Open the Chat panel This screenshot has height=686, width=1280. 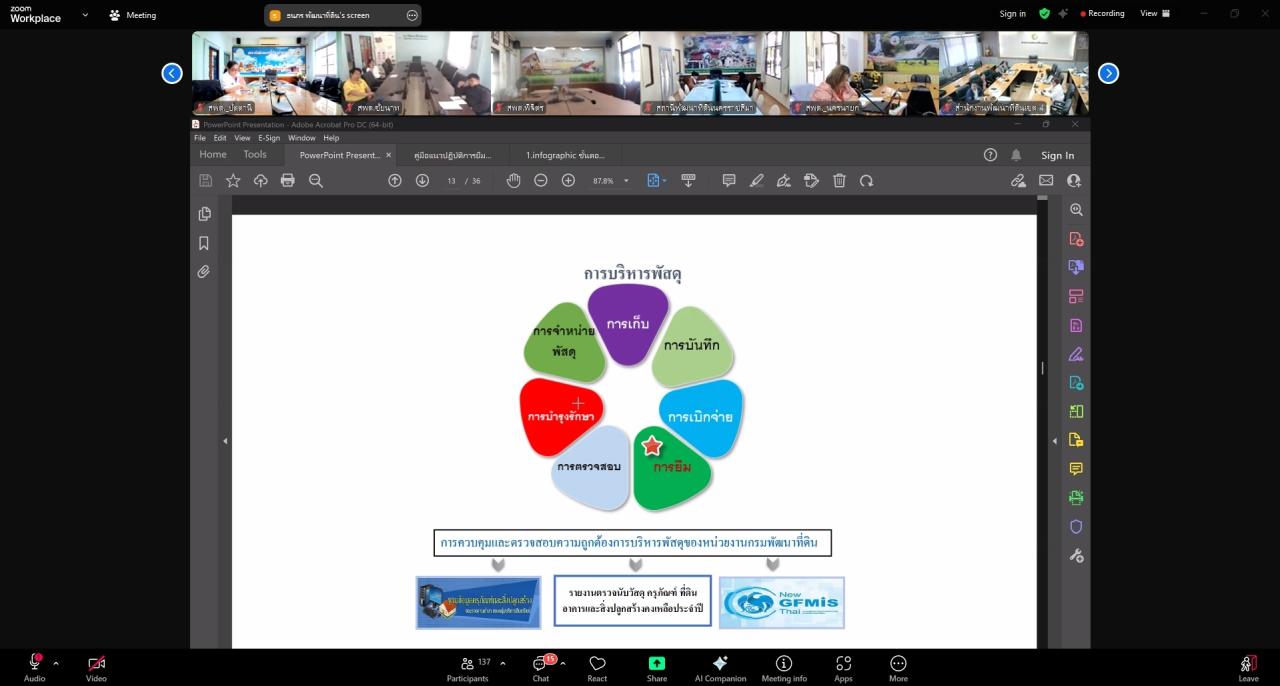point(541,667)
